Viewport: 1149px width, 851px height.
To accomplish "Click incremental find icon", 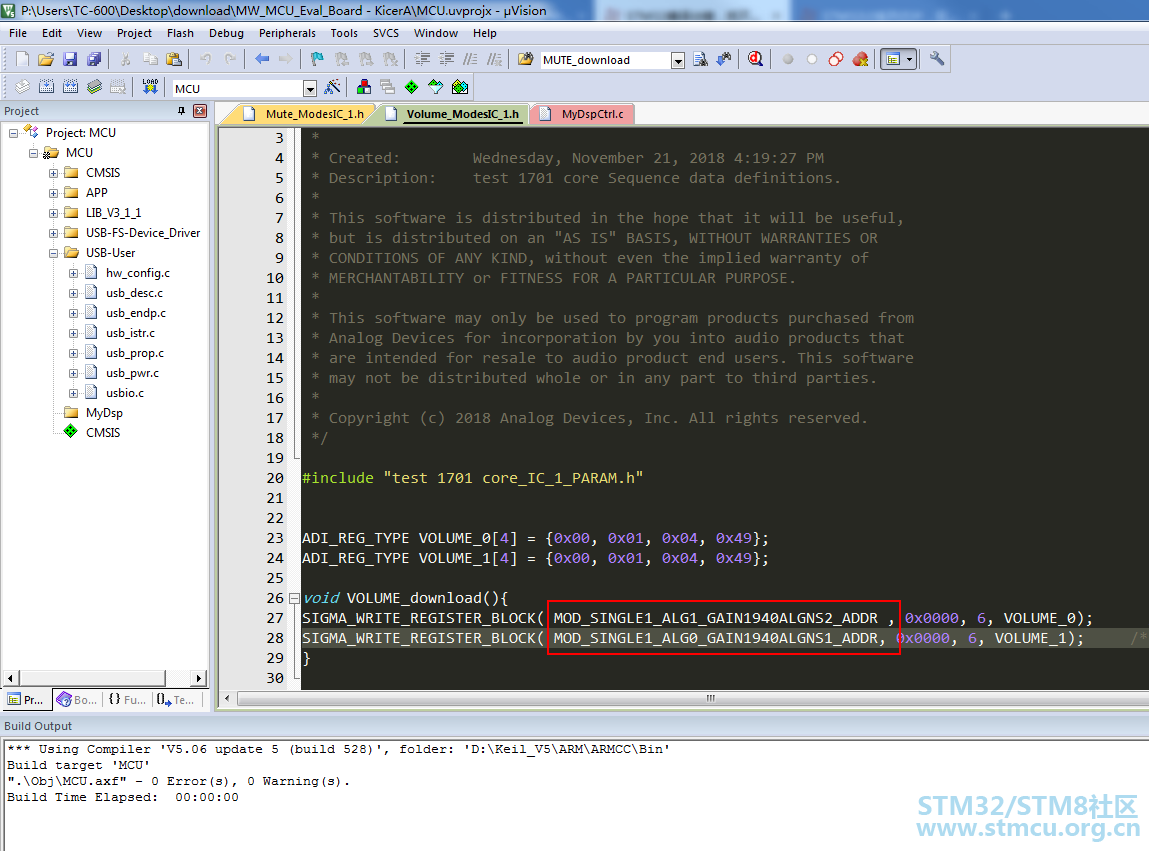I will 724,59.
